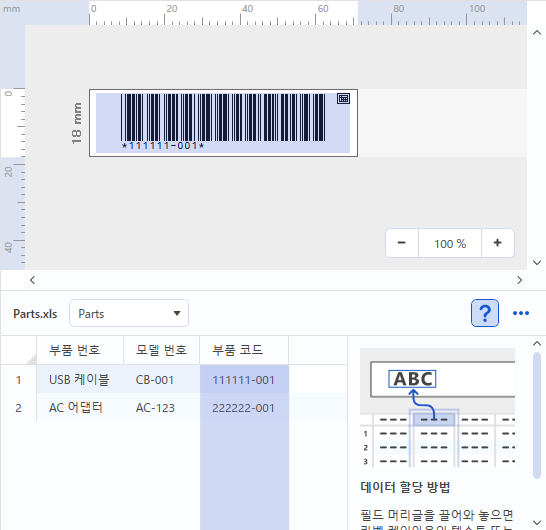The image size is (546, 530).
Task: Click the select-all corner of the table
Action: [18, 350]
